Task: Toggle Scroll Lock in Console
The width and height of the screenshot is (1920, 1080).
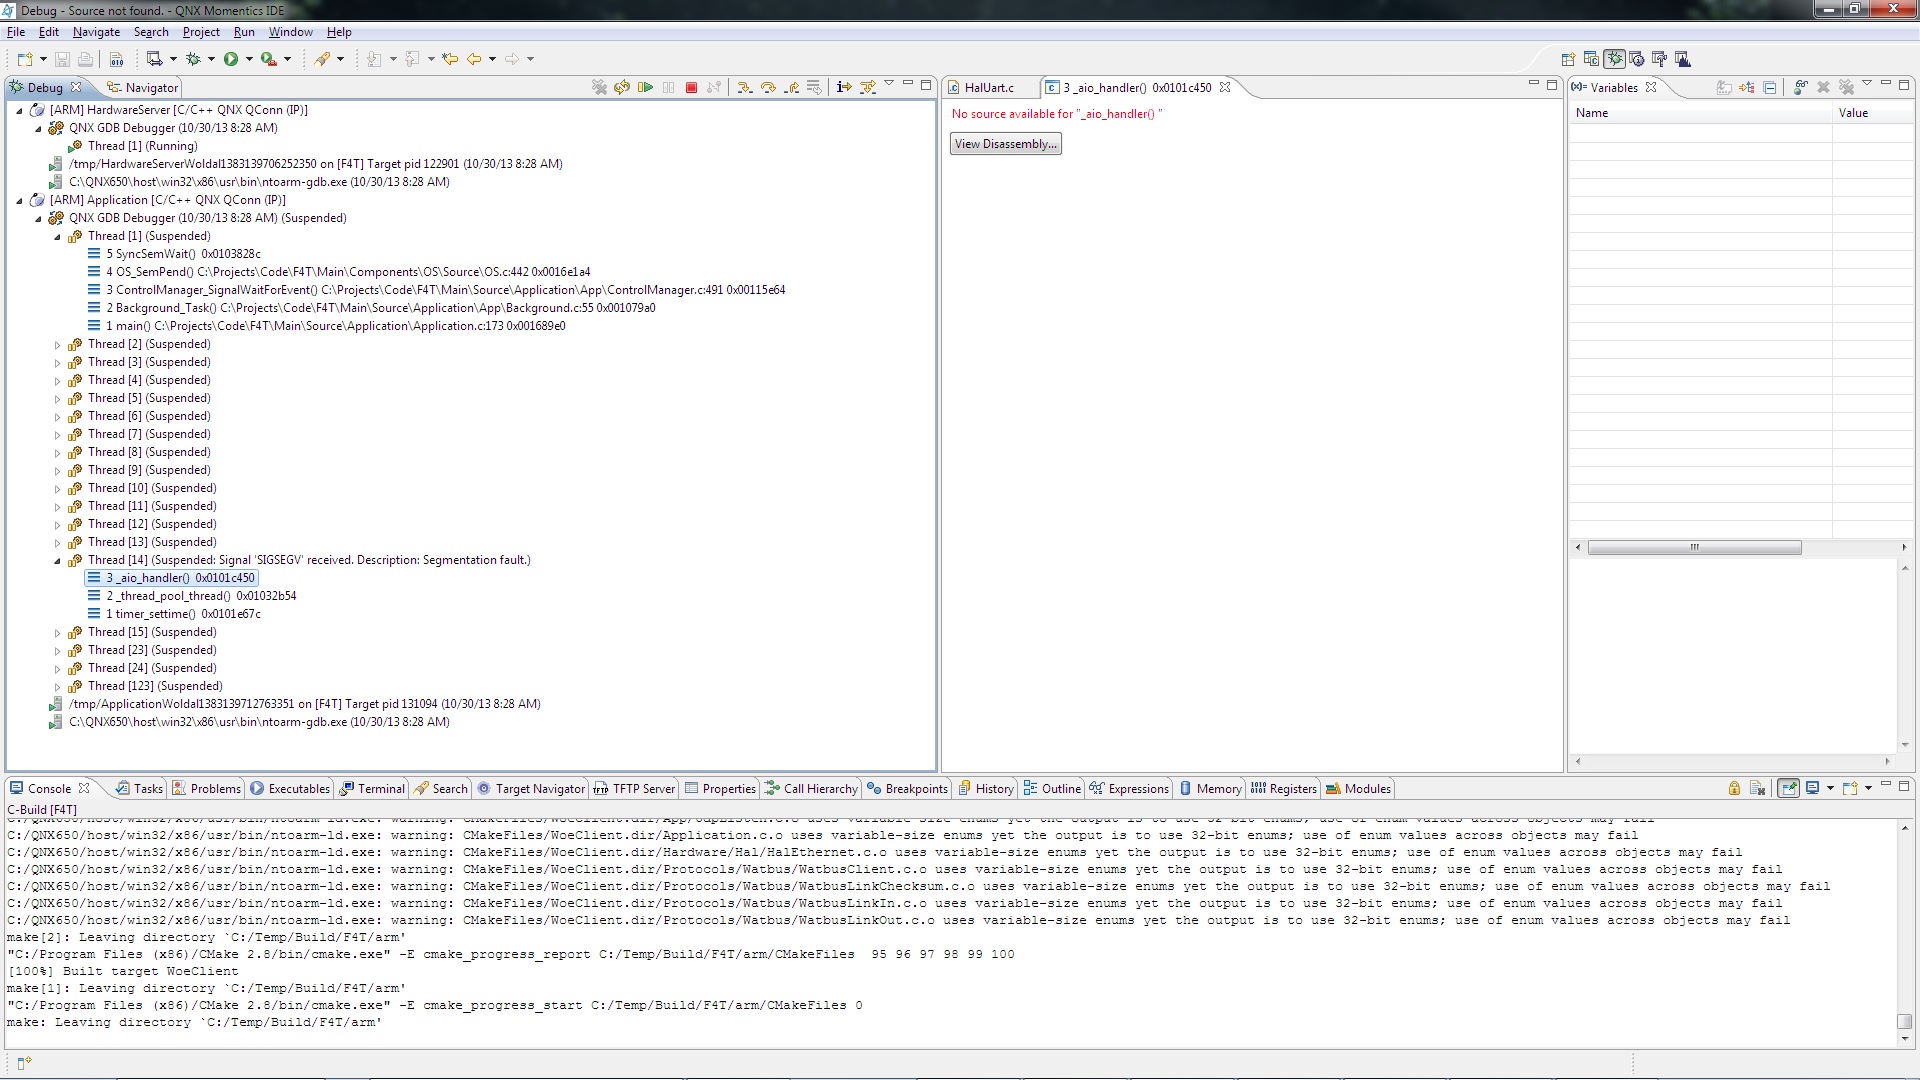Action: click(1734, 789)
